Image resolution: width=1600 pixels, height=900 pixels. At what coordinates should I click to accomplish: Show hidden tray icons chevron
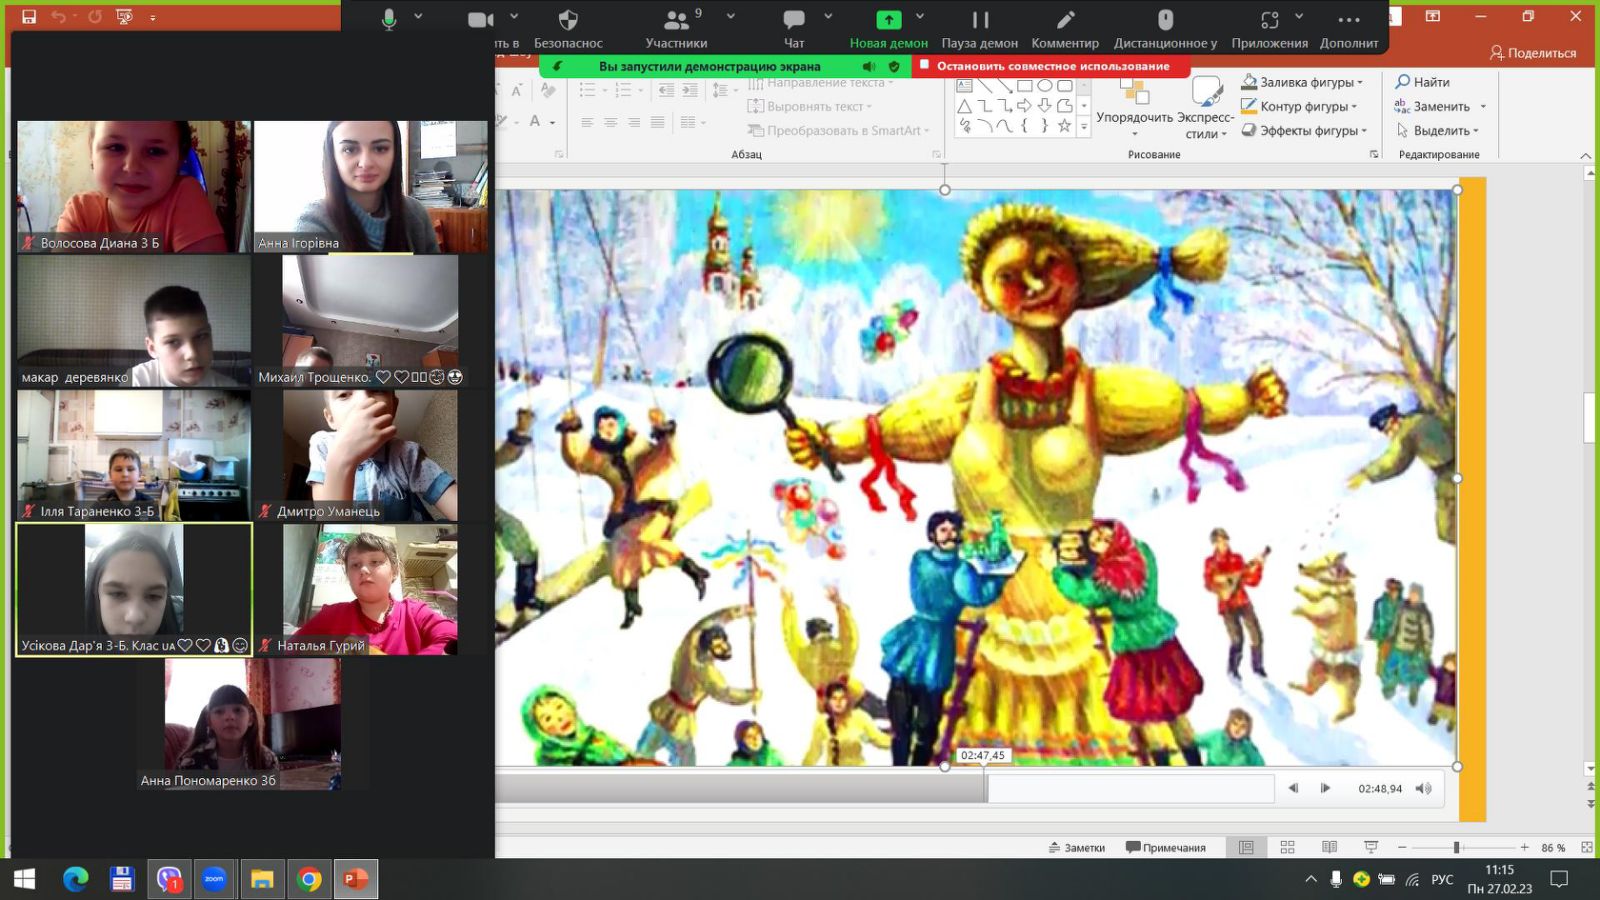(x=1311, y=879)
